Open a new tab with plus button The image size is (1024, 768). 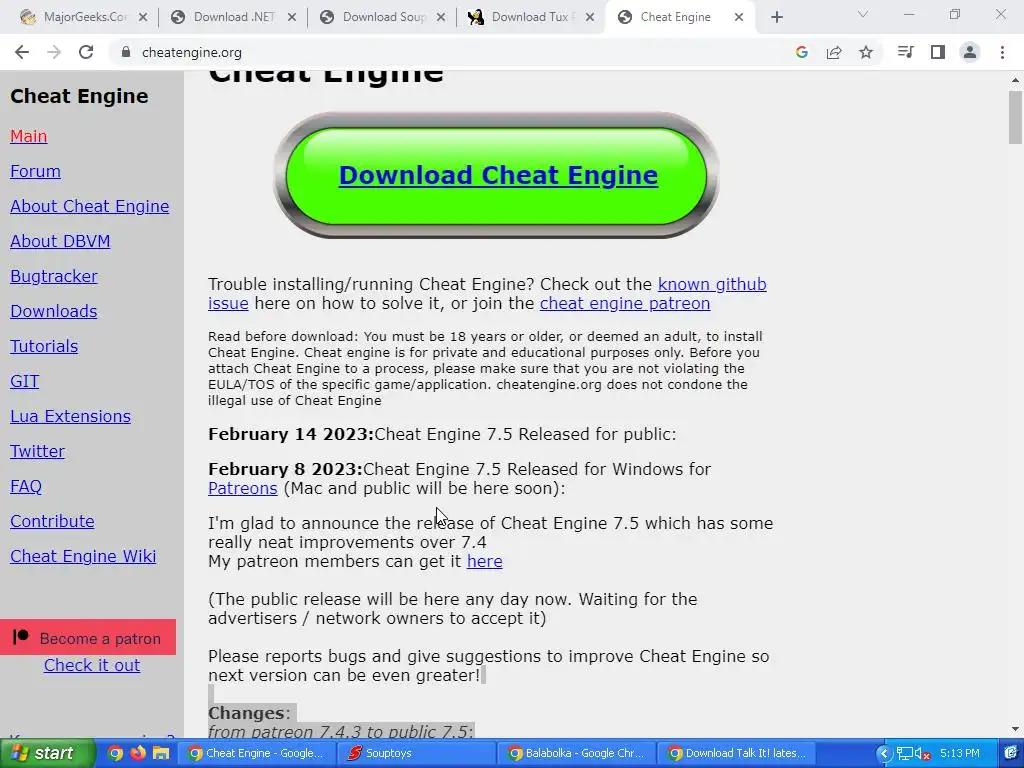pyautogui.click(x=776, y=17)
